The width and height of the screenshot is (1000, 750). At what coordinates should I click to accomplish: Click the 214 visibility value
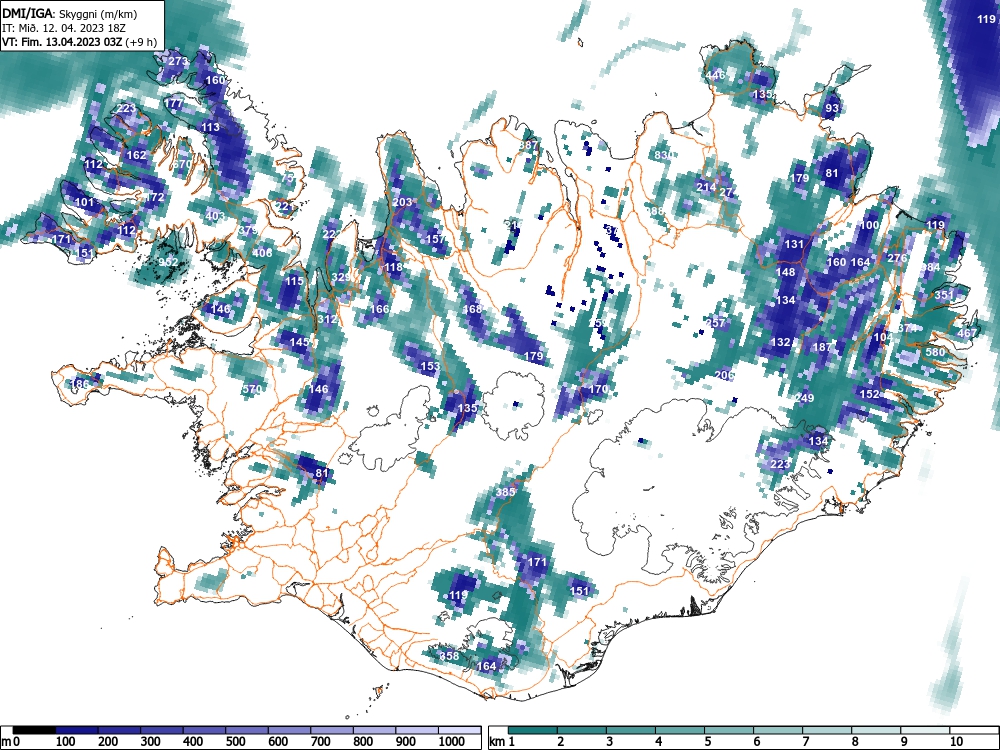point(706,187)
